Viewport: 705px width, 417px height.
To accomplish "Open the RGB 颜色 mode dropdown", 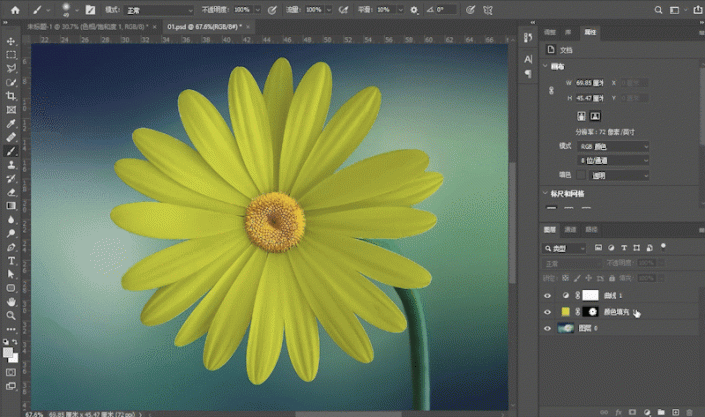I will [612, 146].
